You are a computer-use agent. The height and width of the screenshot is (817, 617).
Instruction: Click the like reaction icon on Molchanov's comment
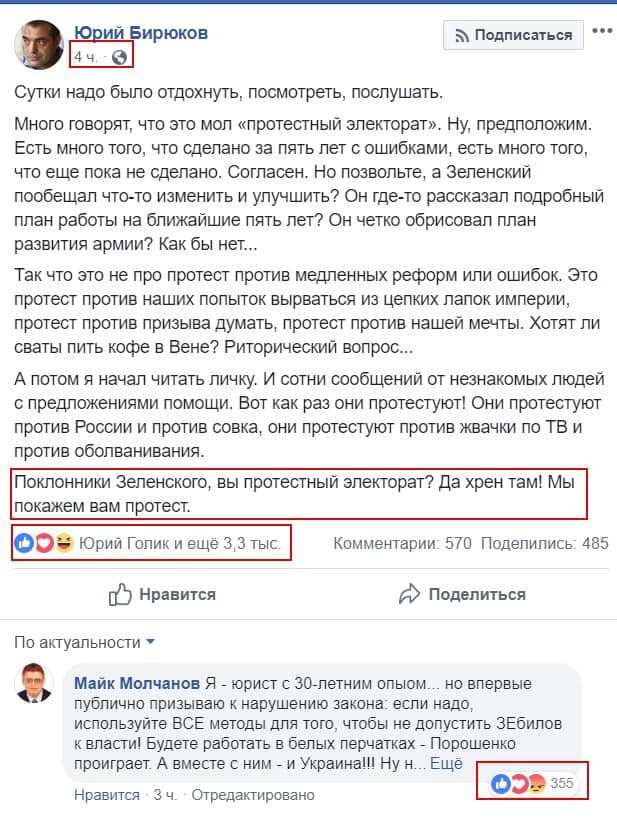(501, 783)
